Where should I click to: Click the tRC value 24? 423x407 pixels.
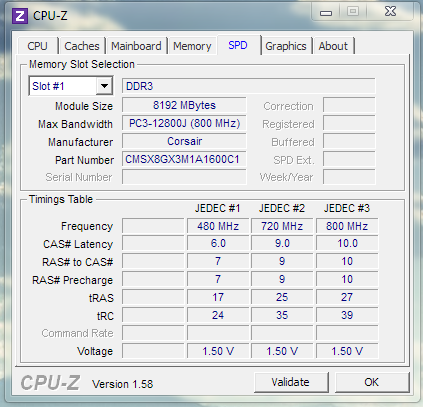tap(218, 315)
